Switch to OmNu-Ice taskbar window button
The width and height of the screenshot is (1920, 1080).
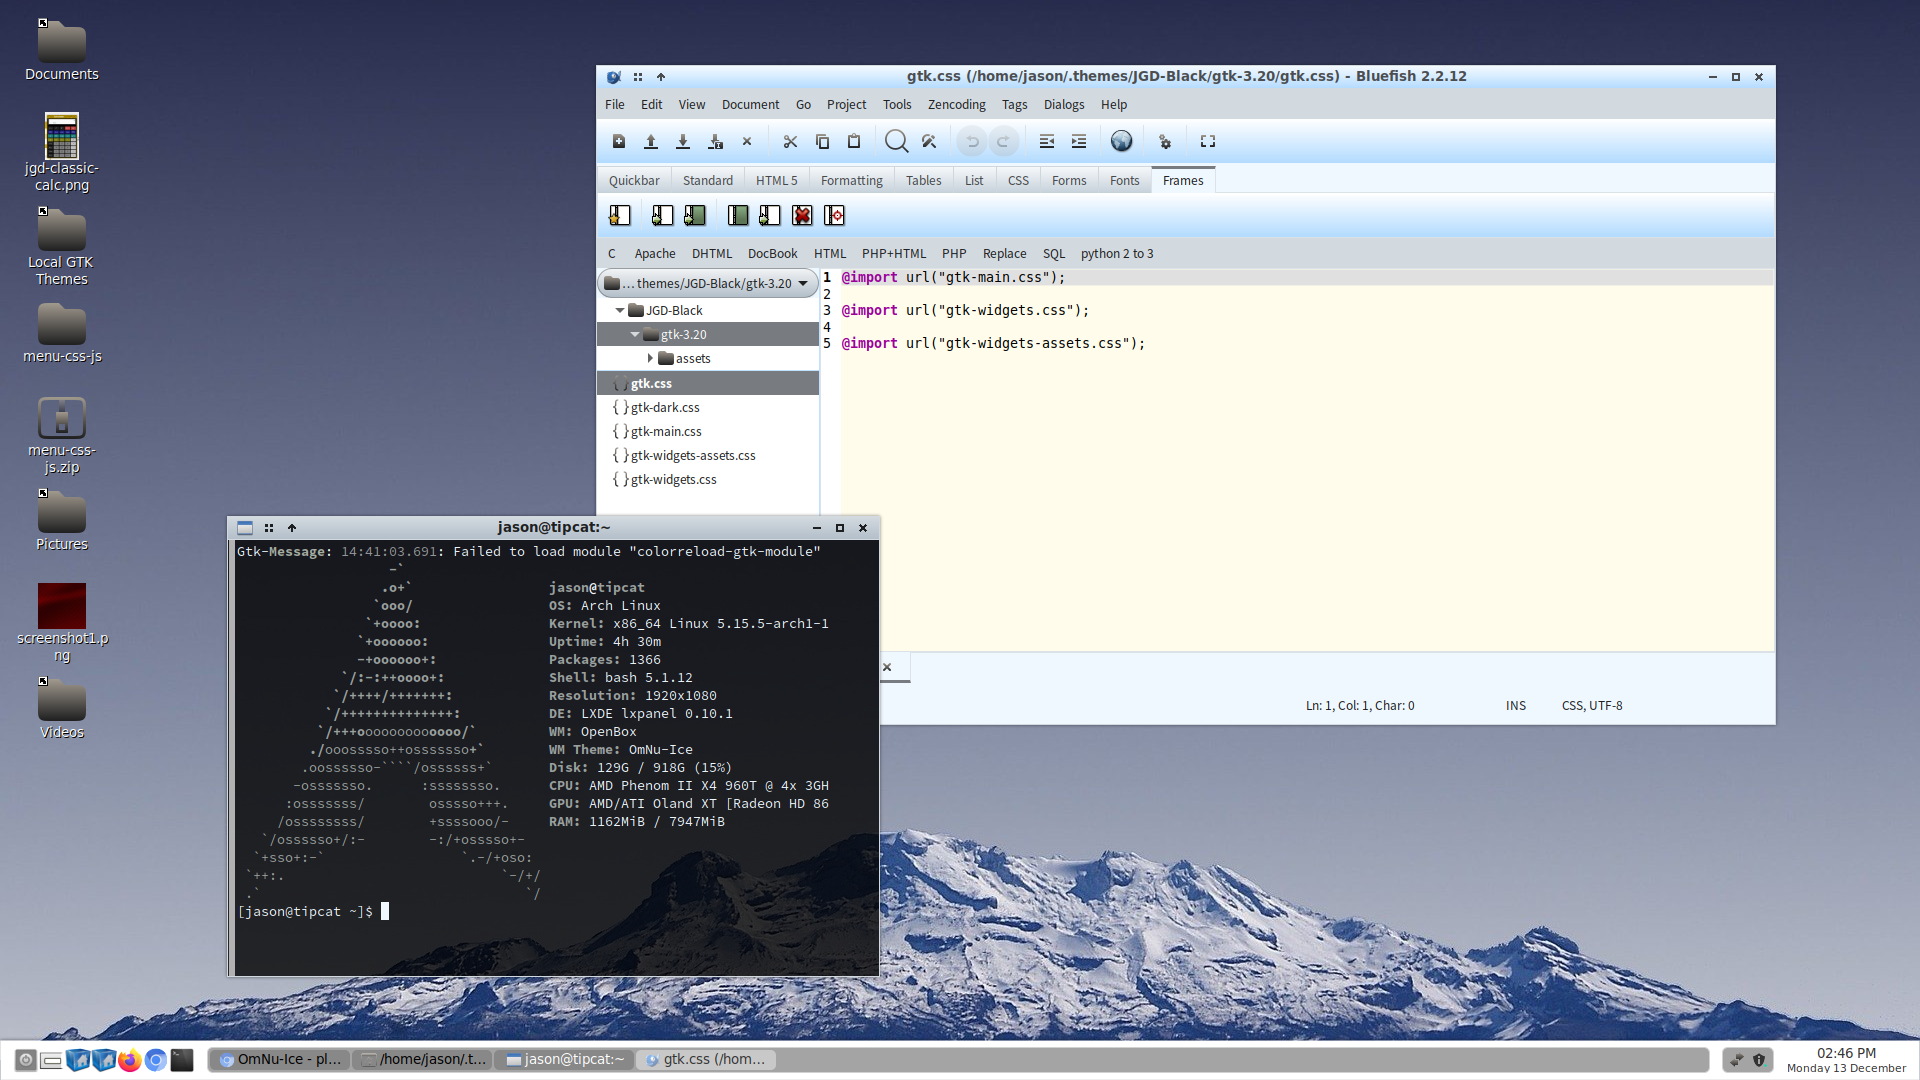(280, 1060)
